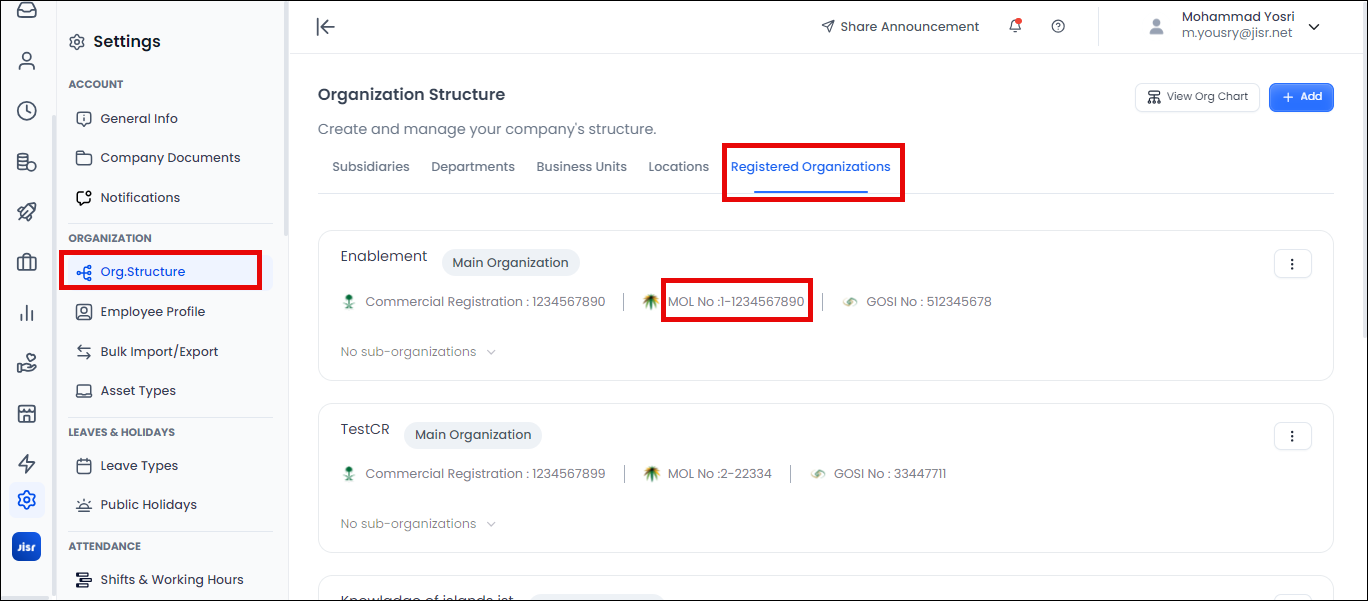Switch to the Departments tab
1368x601 pixels.
tap(473, 167)
